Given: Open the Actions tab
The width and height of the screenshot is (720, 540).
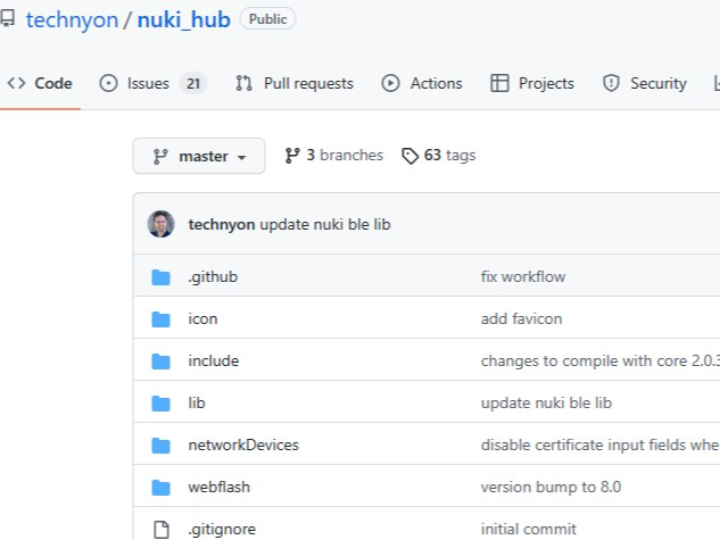Looking at the screenshot, I should coord(422,84).
